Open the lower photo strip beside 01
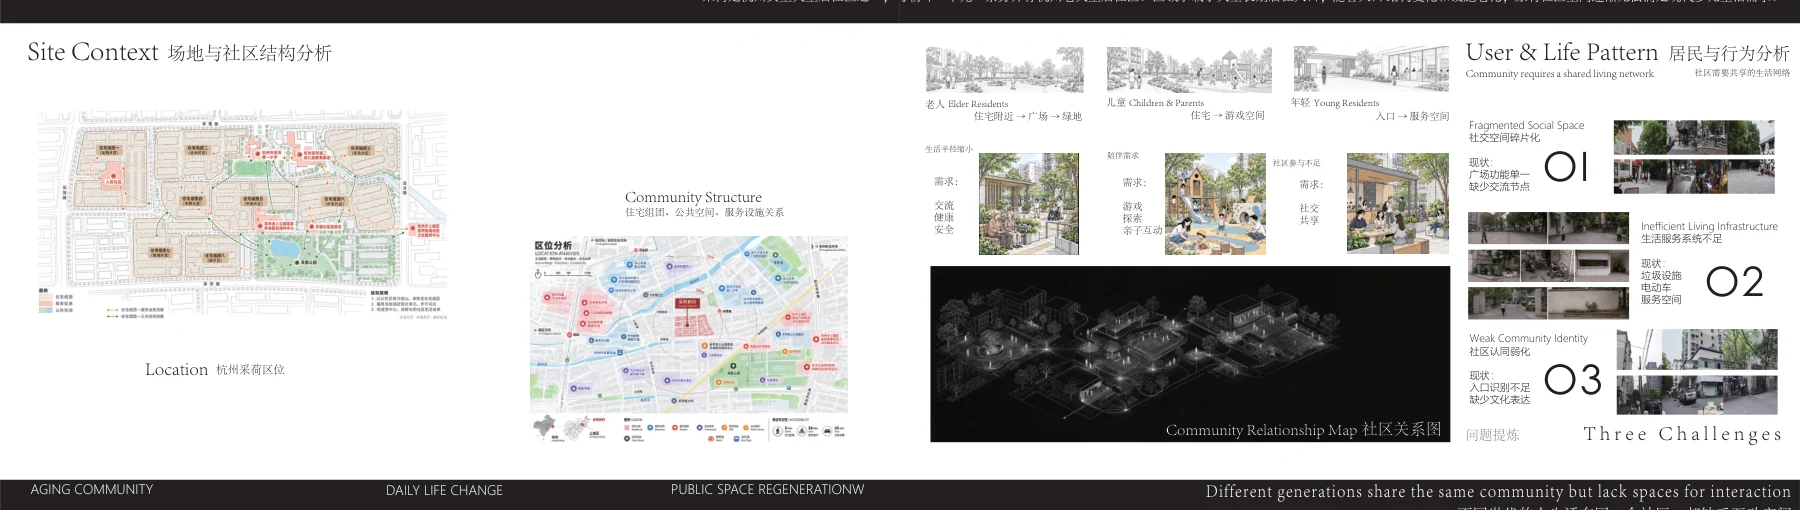The height and width of the screenshot is (510, 1800). [1694, 176]
